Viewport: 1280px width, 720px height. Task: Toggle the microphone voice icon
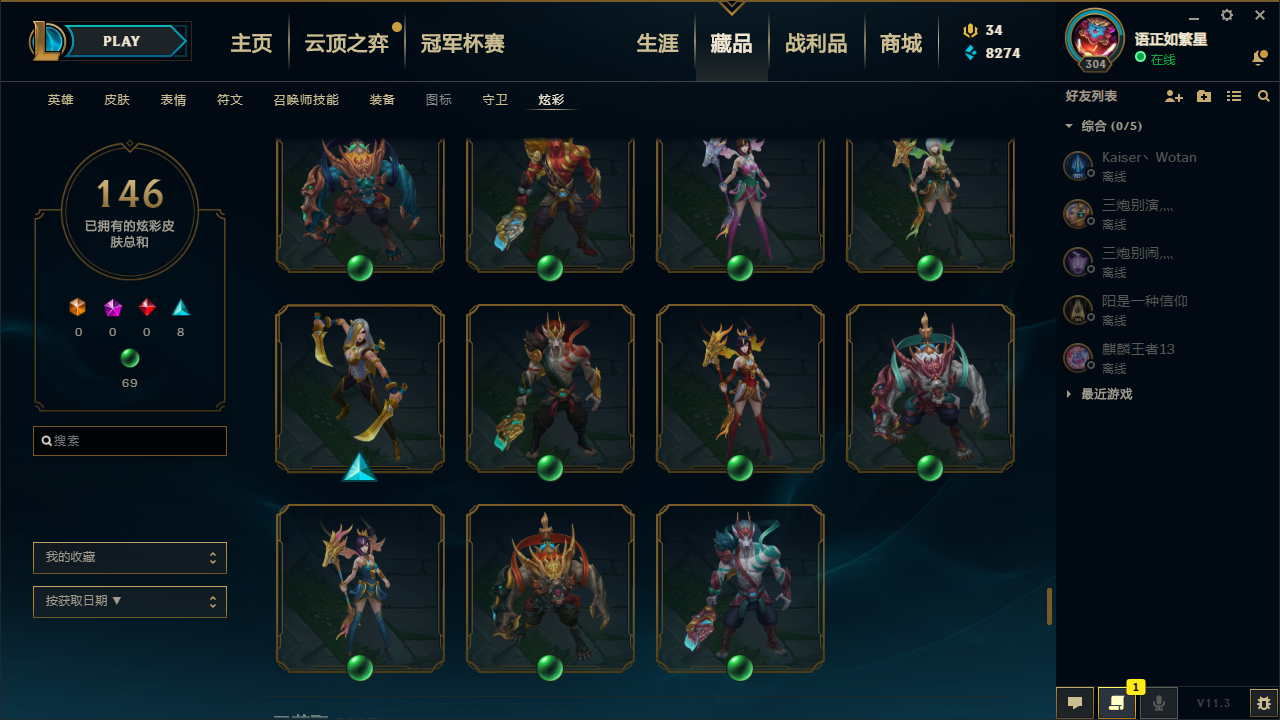pos(1159,703)
